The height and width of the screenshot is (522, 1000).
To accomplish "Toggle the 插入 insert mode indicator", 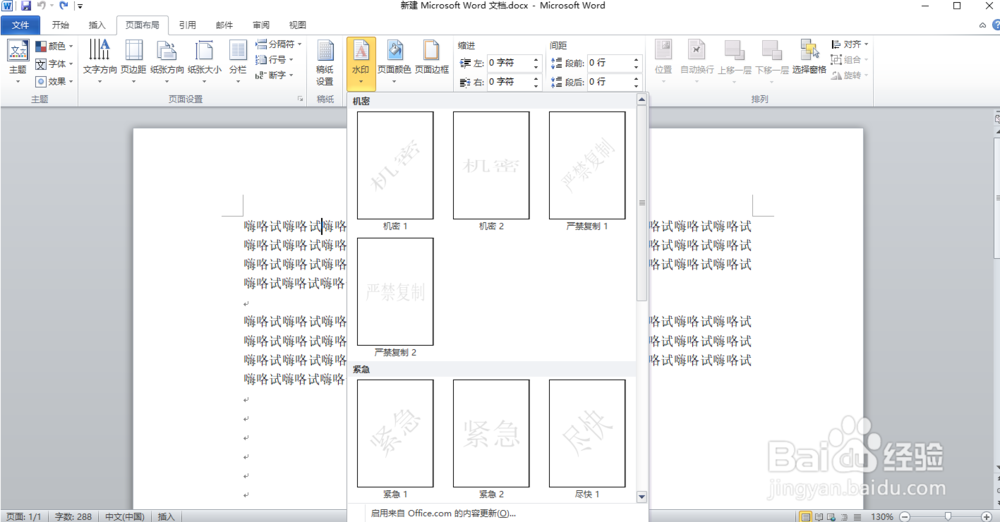I will (x=166, y=516).
